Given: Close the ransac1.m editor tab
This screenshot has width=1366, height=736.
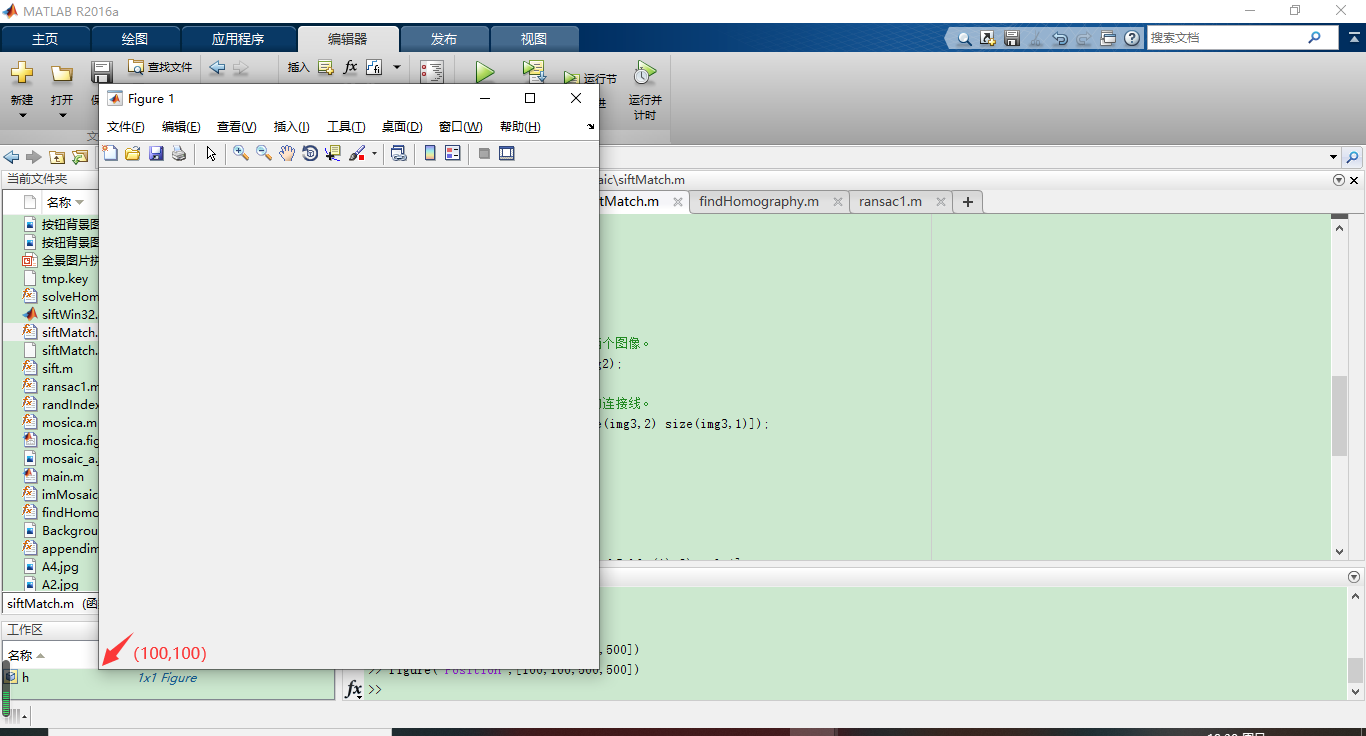Looking at the screenshot, I should point(942,202).
